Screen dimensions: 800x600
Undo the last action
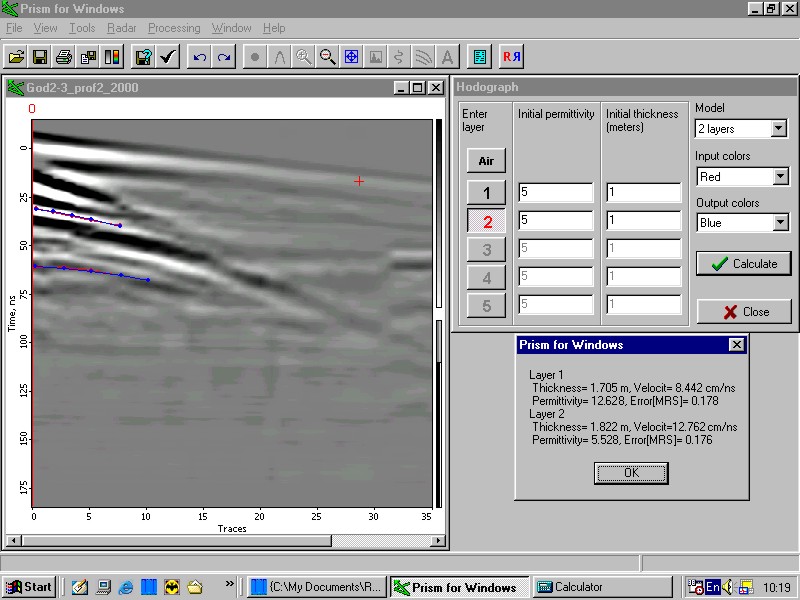tap(200, 57)
